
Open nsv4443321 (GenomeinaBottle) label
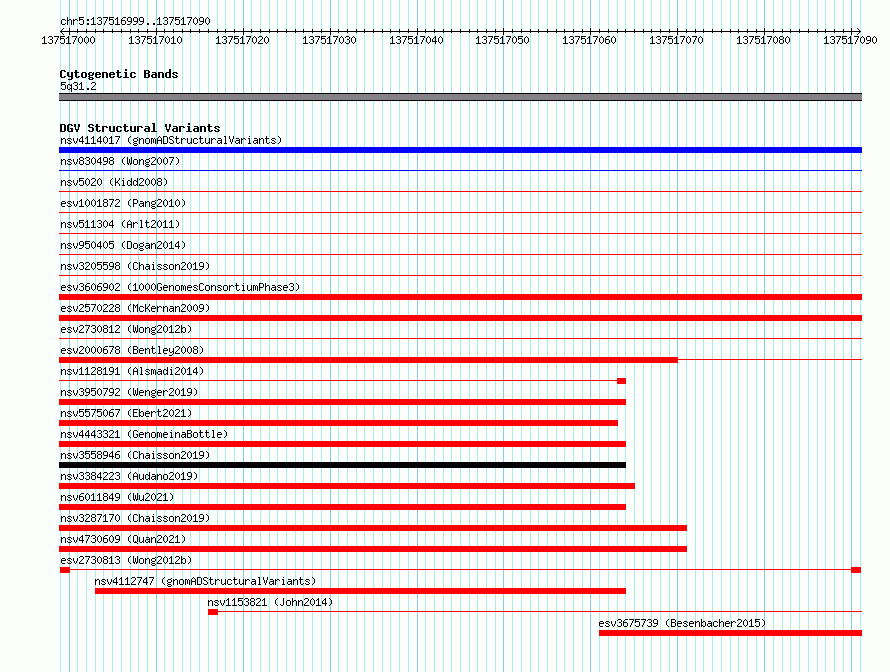click(x=144, y=434)
